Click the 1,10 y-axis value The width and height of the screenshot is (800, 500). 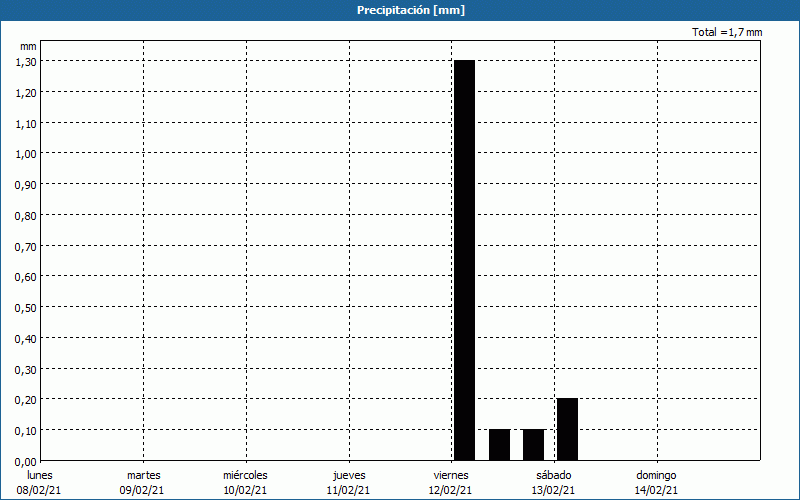click(26, 123)
